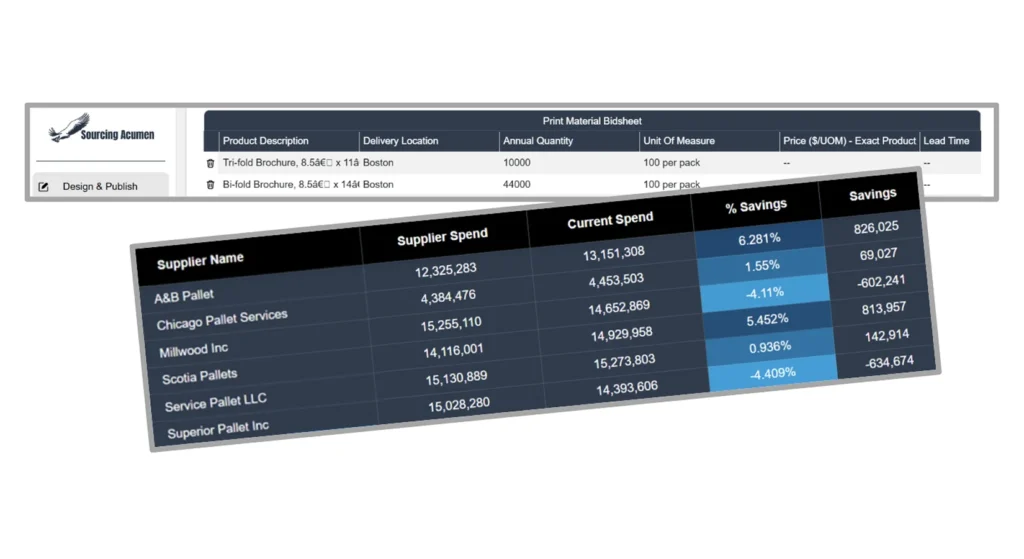The width and height of the screenshot is (1024, 559).
Task: Click the -4.409% savings cell
Action: click(773, 374)
